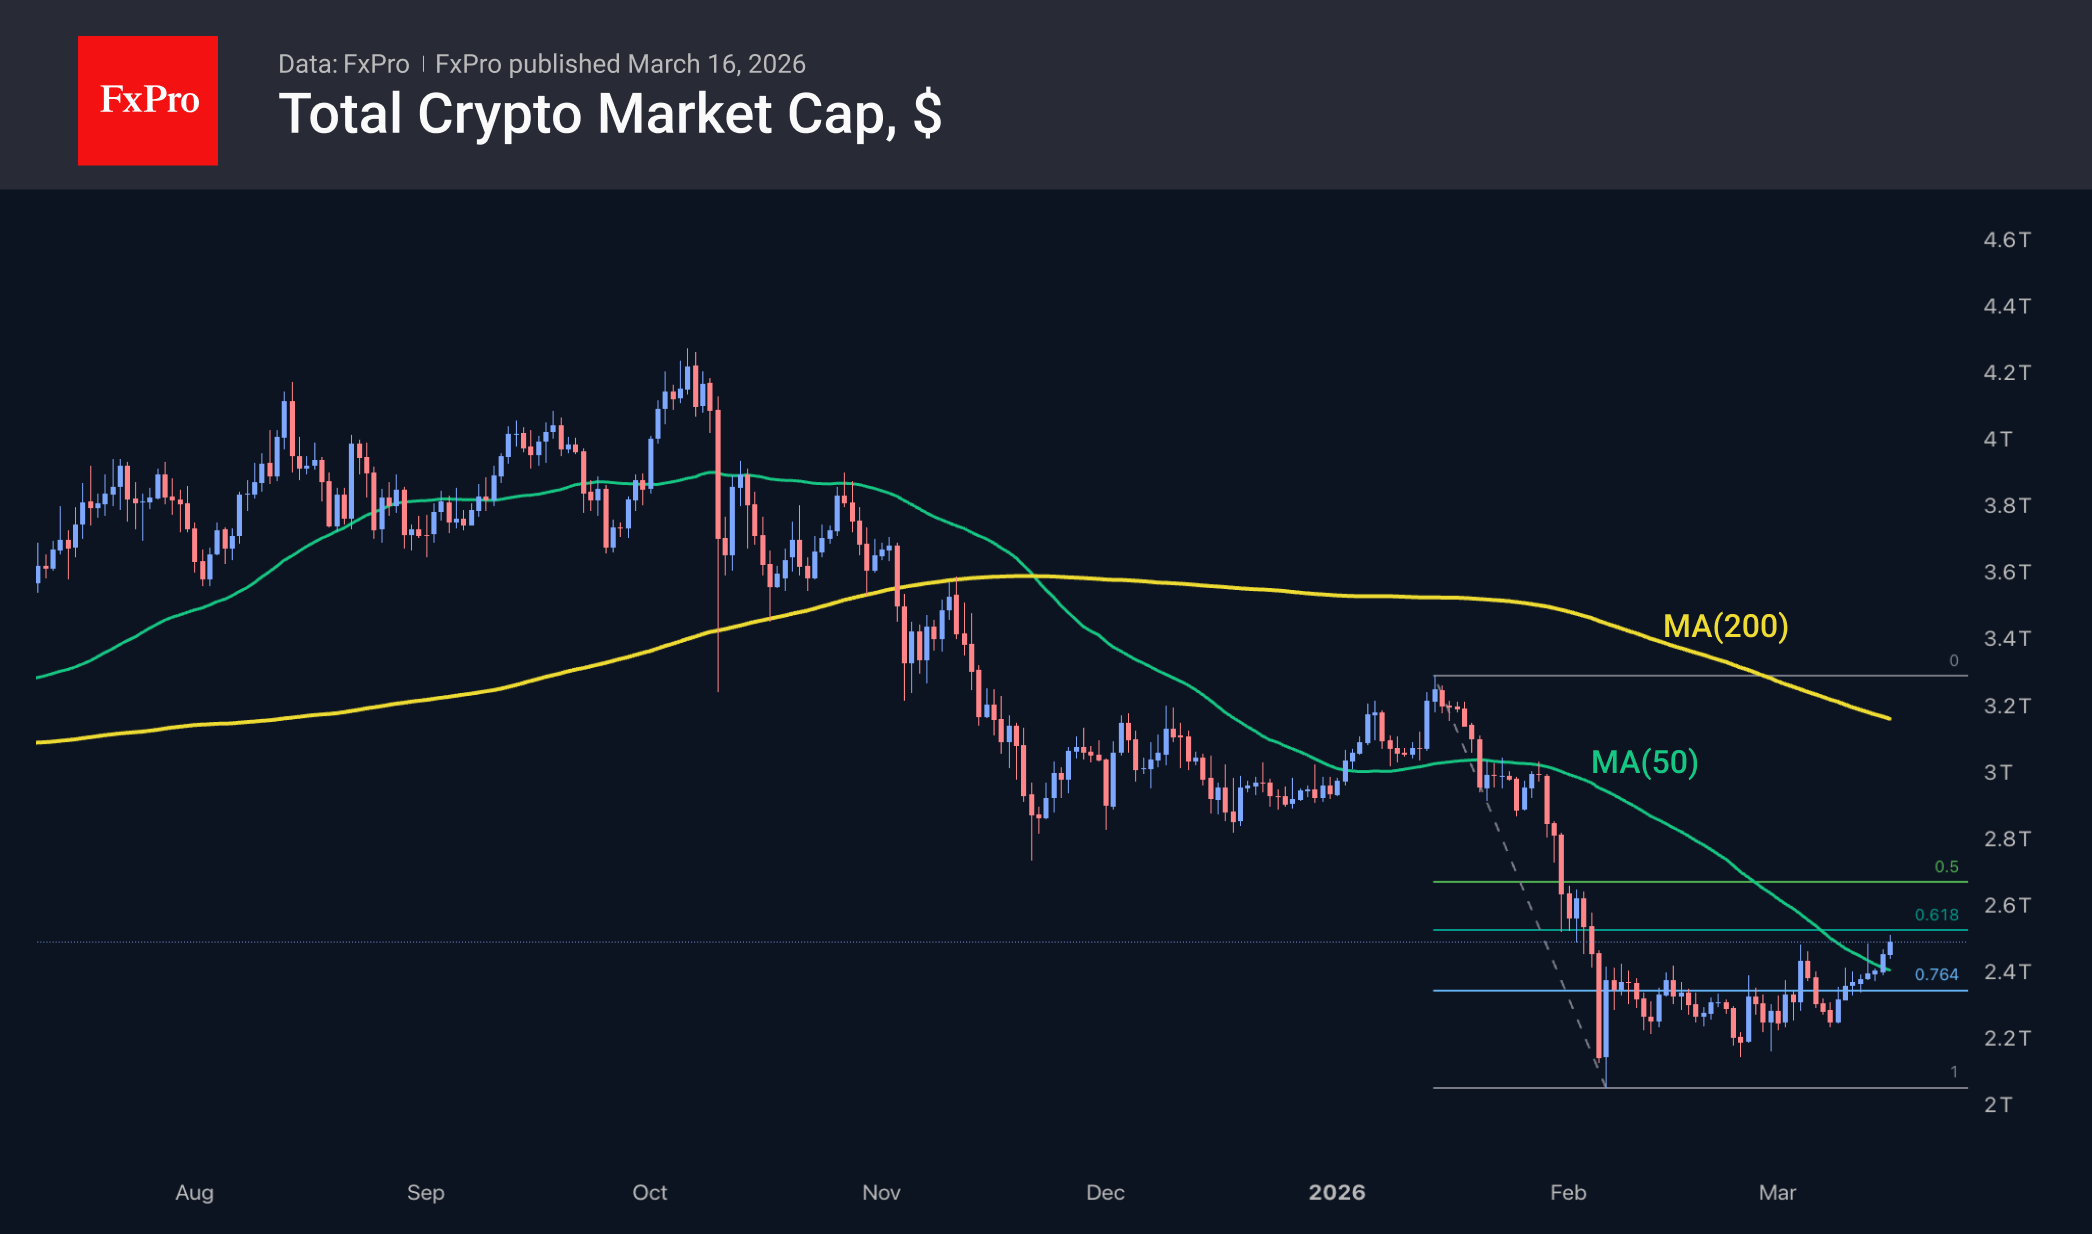Click the Aug label on the time axis

(194, 1192)
